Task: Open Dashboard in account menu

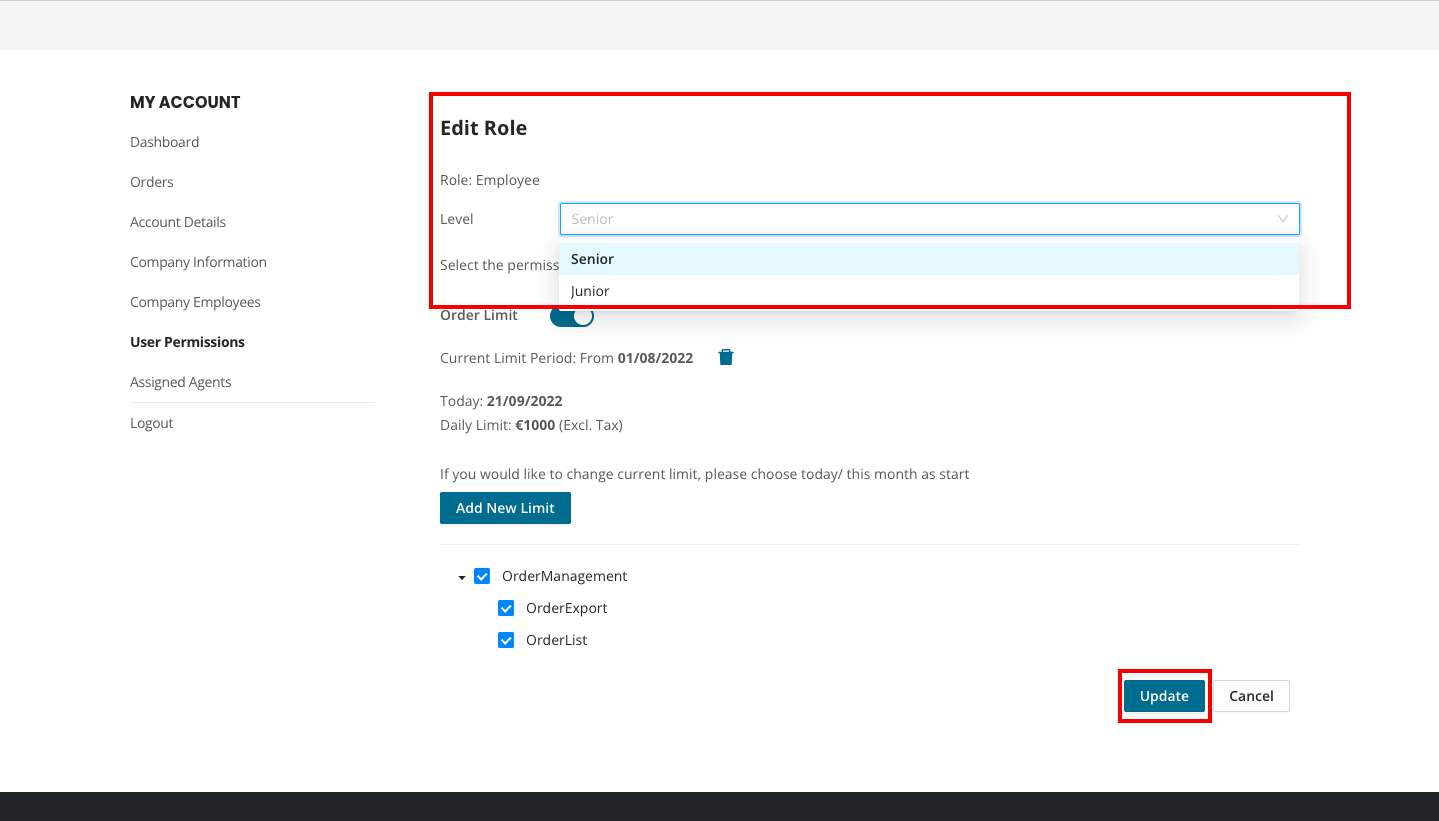Action: tap(164, 142)
